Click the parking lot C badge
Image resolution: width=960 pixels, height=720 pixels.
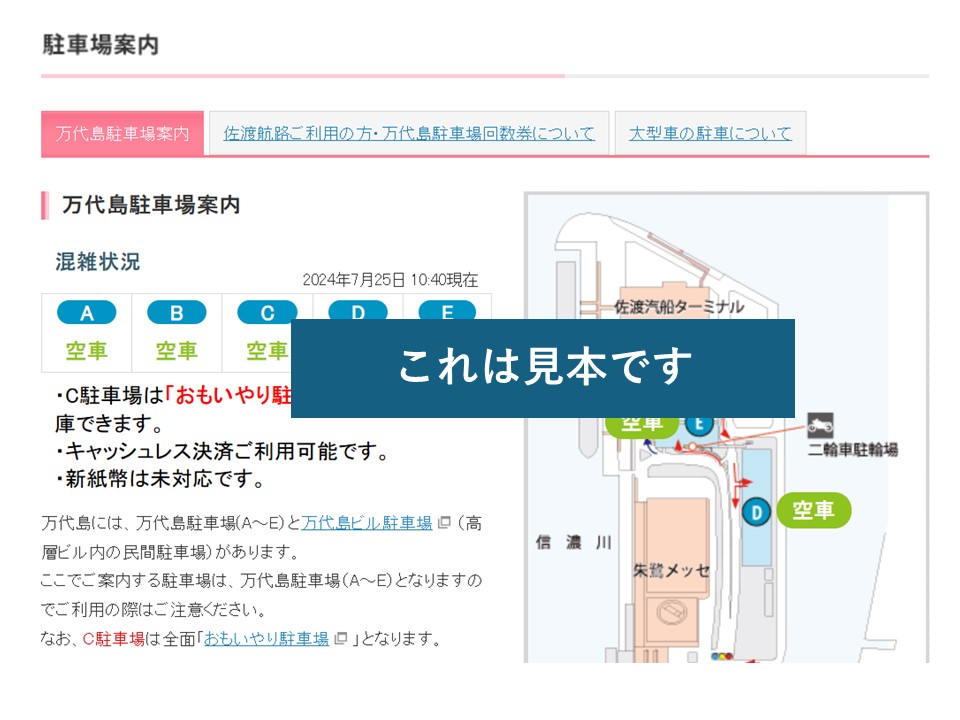(x=265, y=313)
